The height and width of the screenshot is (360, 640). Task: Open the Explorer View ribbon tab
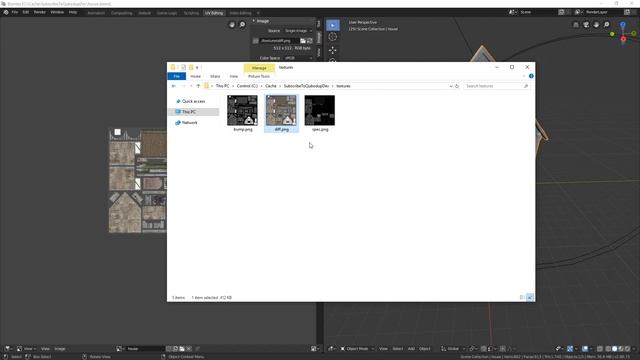tap(233, 76)
